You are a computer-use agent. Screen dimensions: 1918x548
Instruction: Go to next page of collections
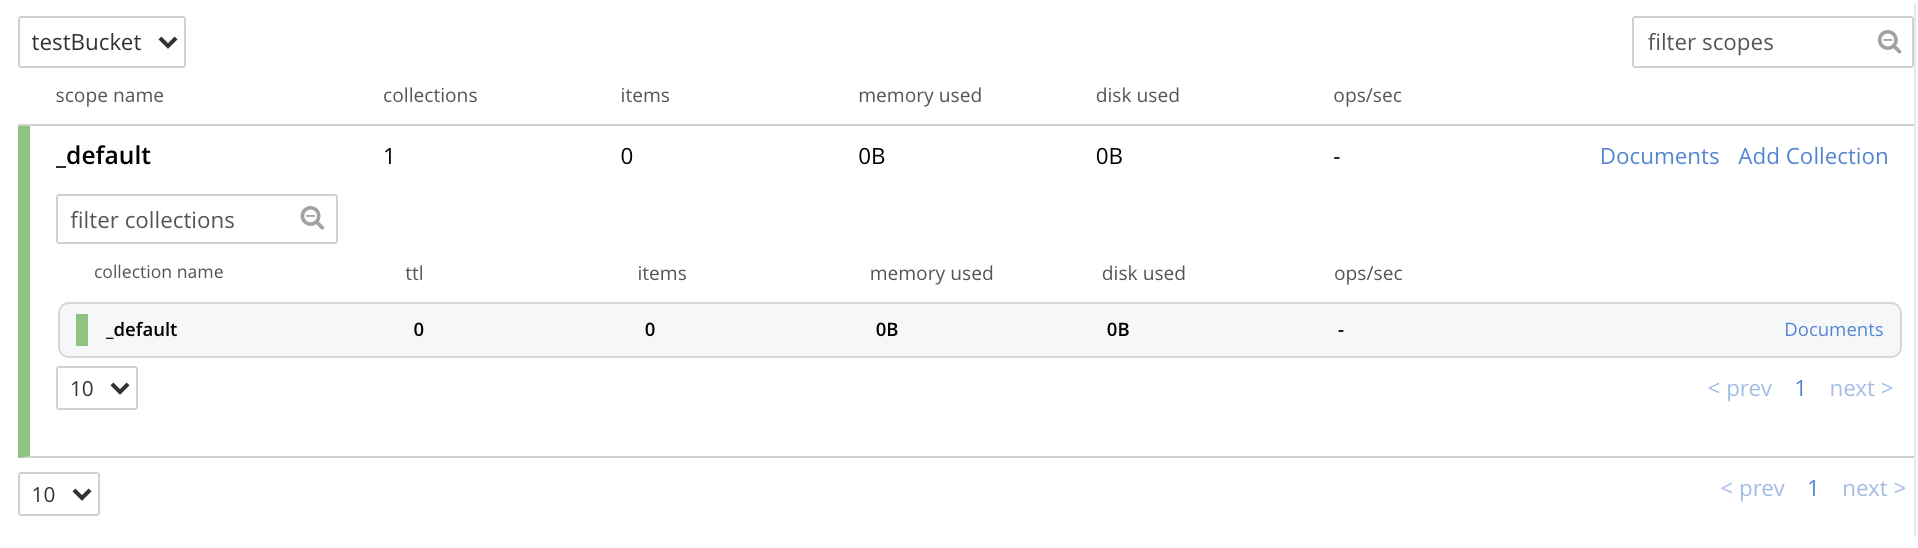(x=1860, y=388)
